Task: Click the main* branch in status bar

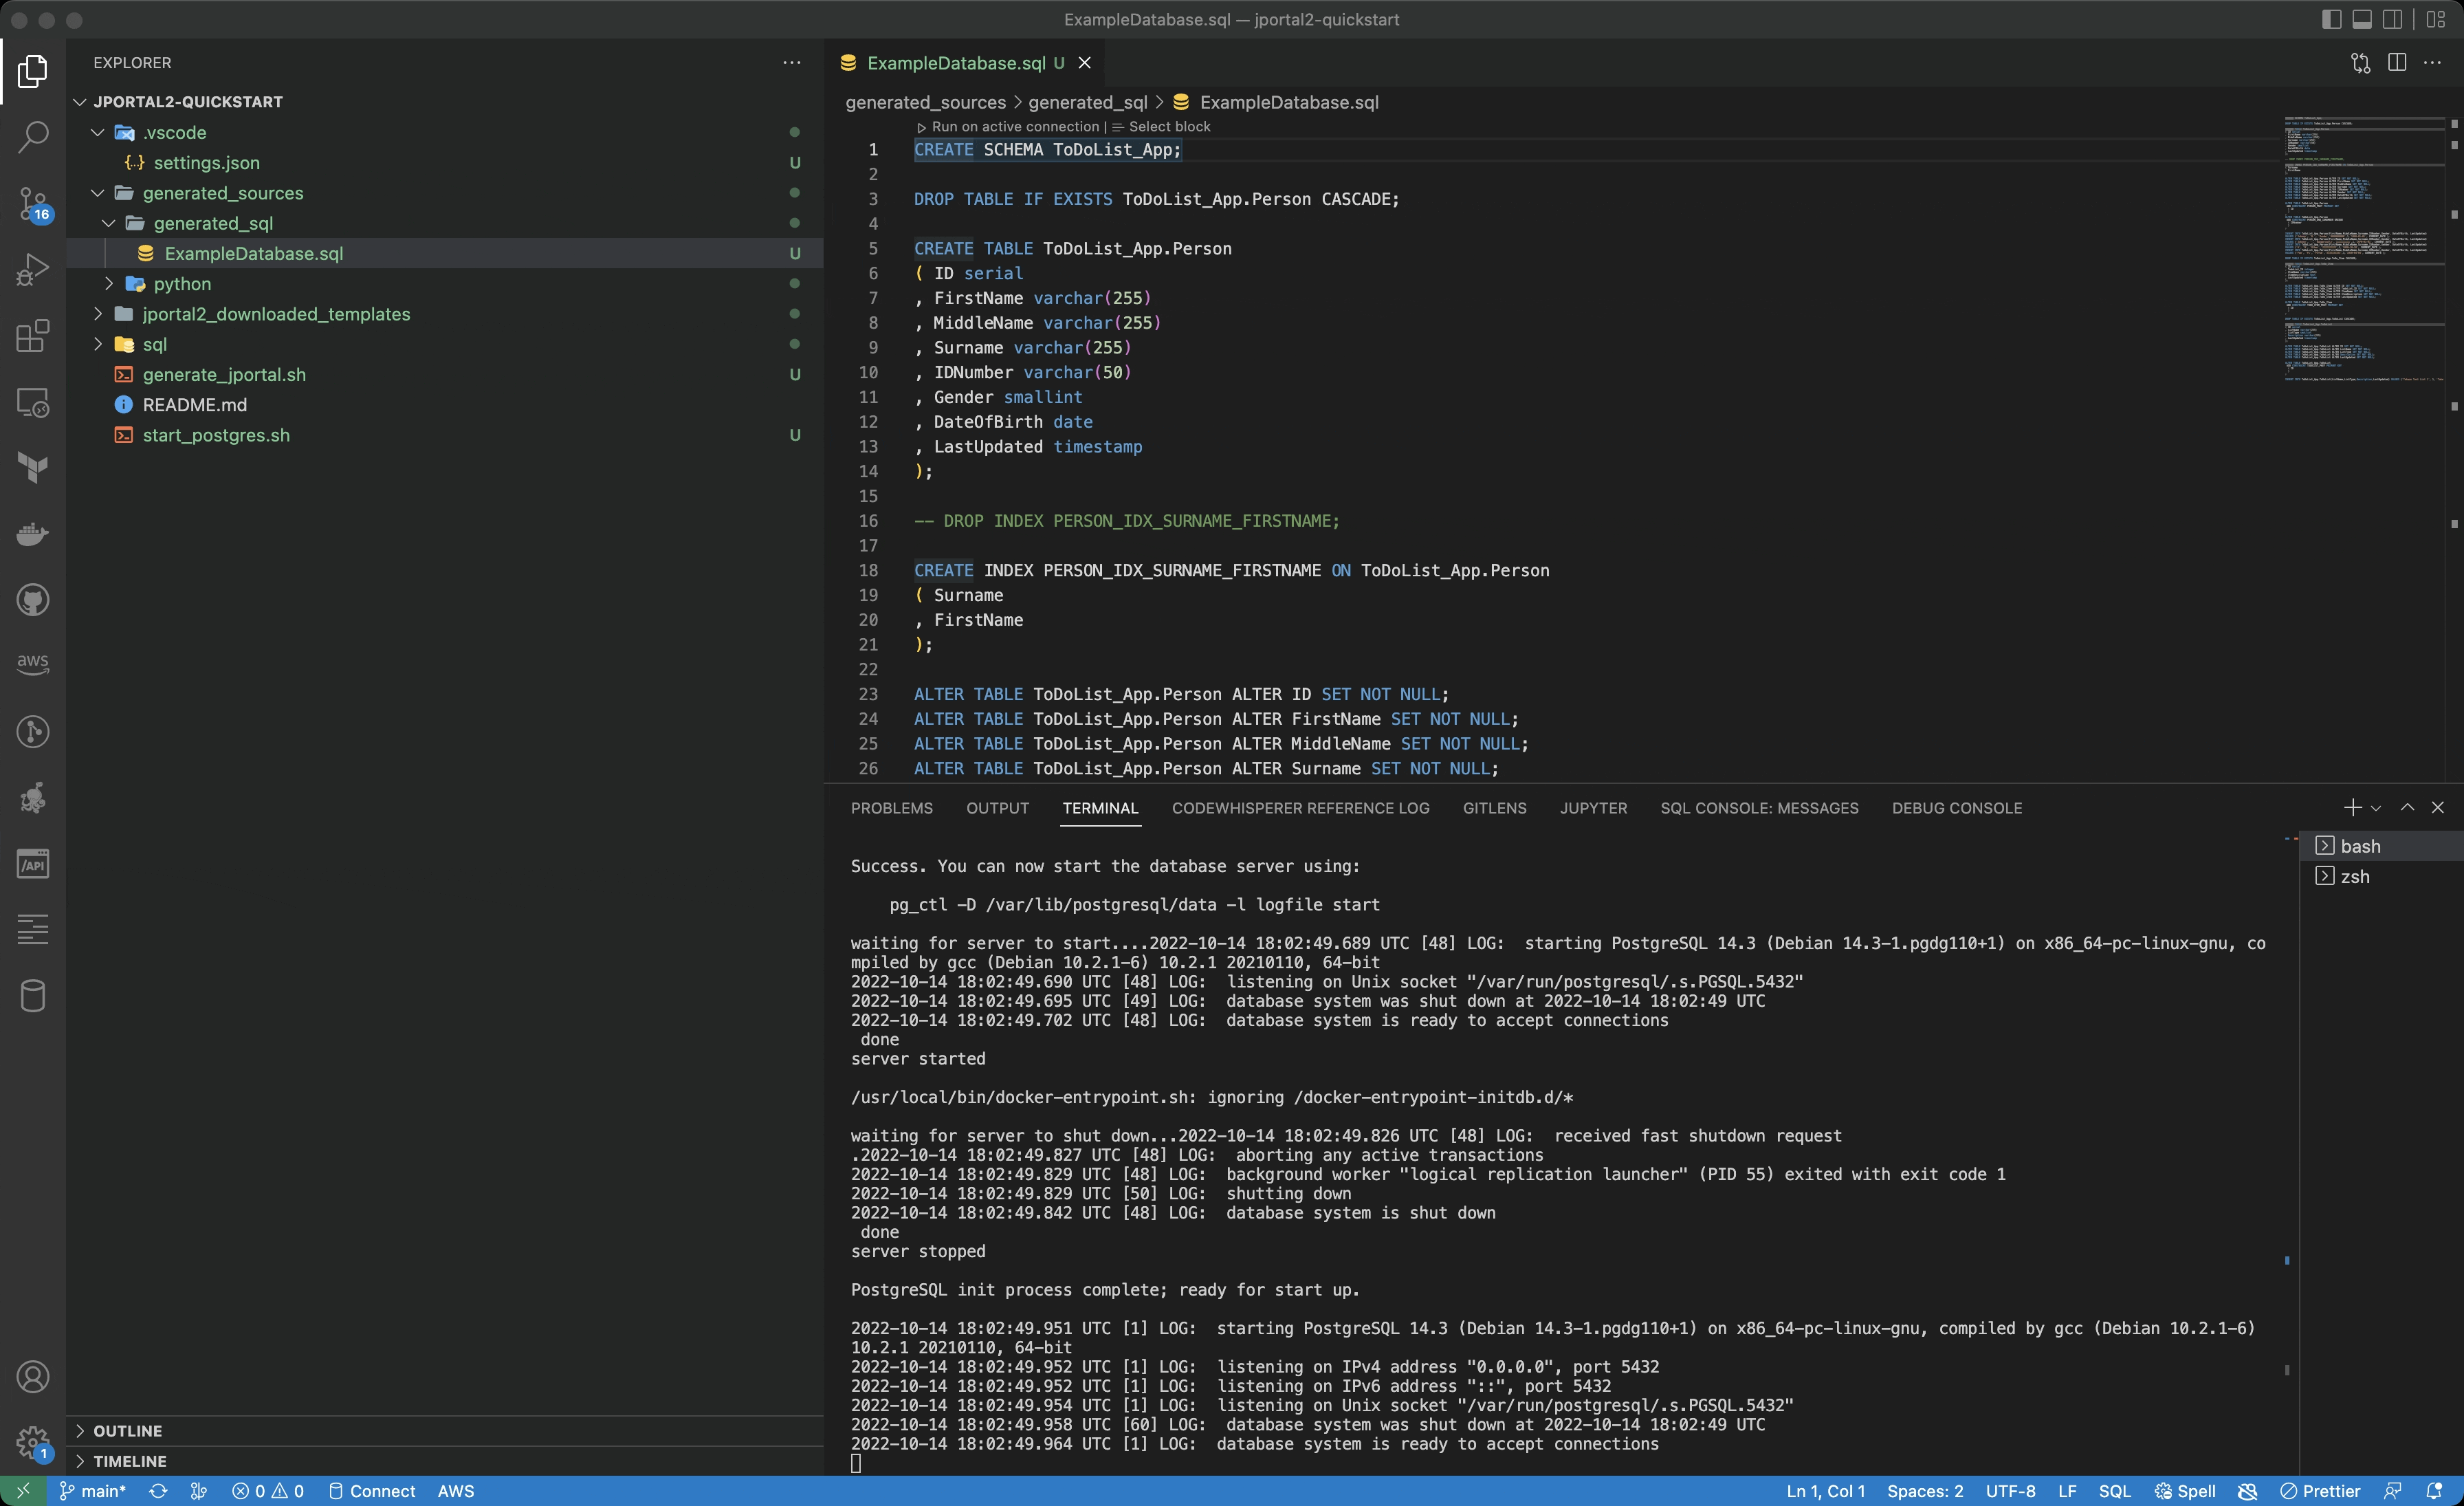Action: tap(93, 1491)
